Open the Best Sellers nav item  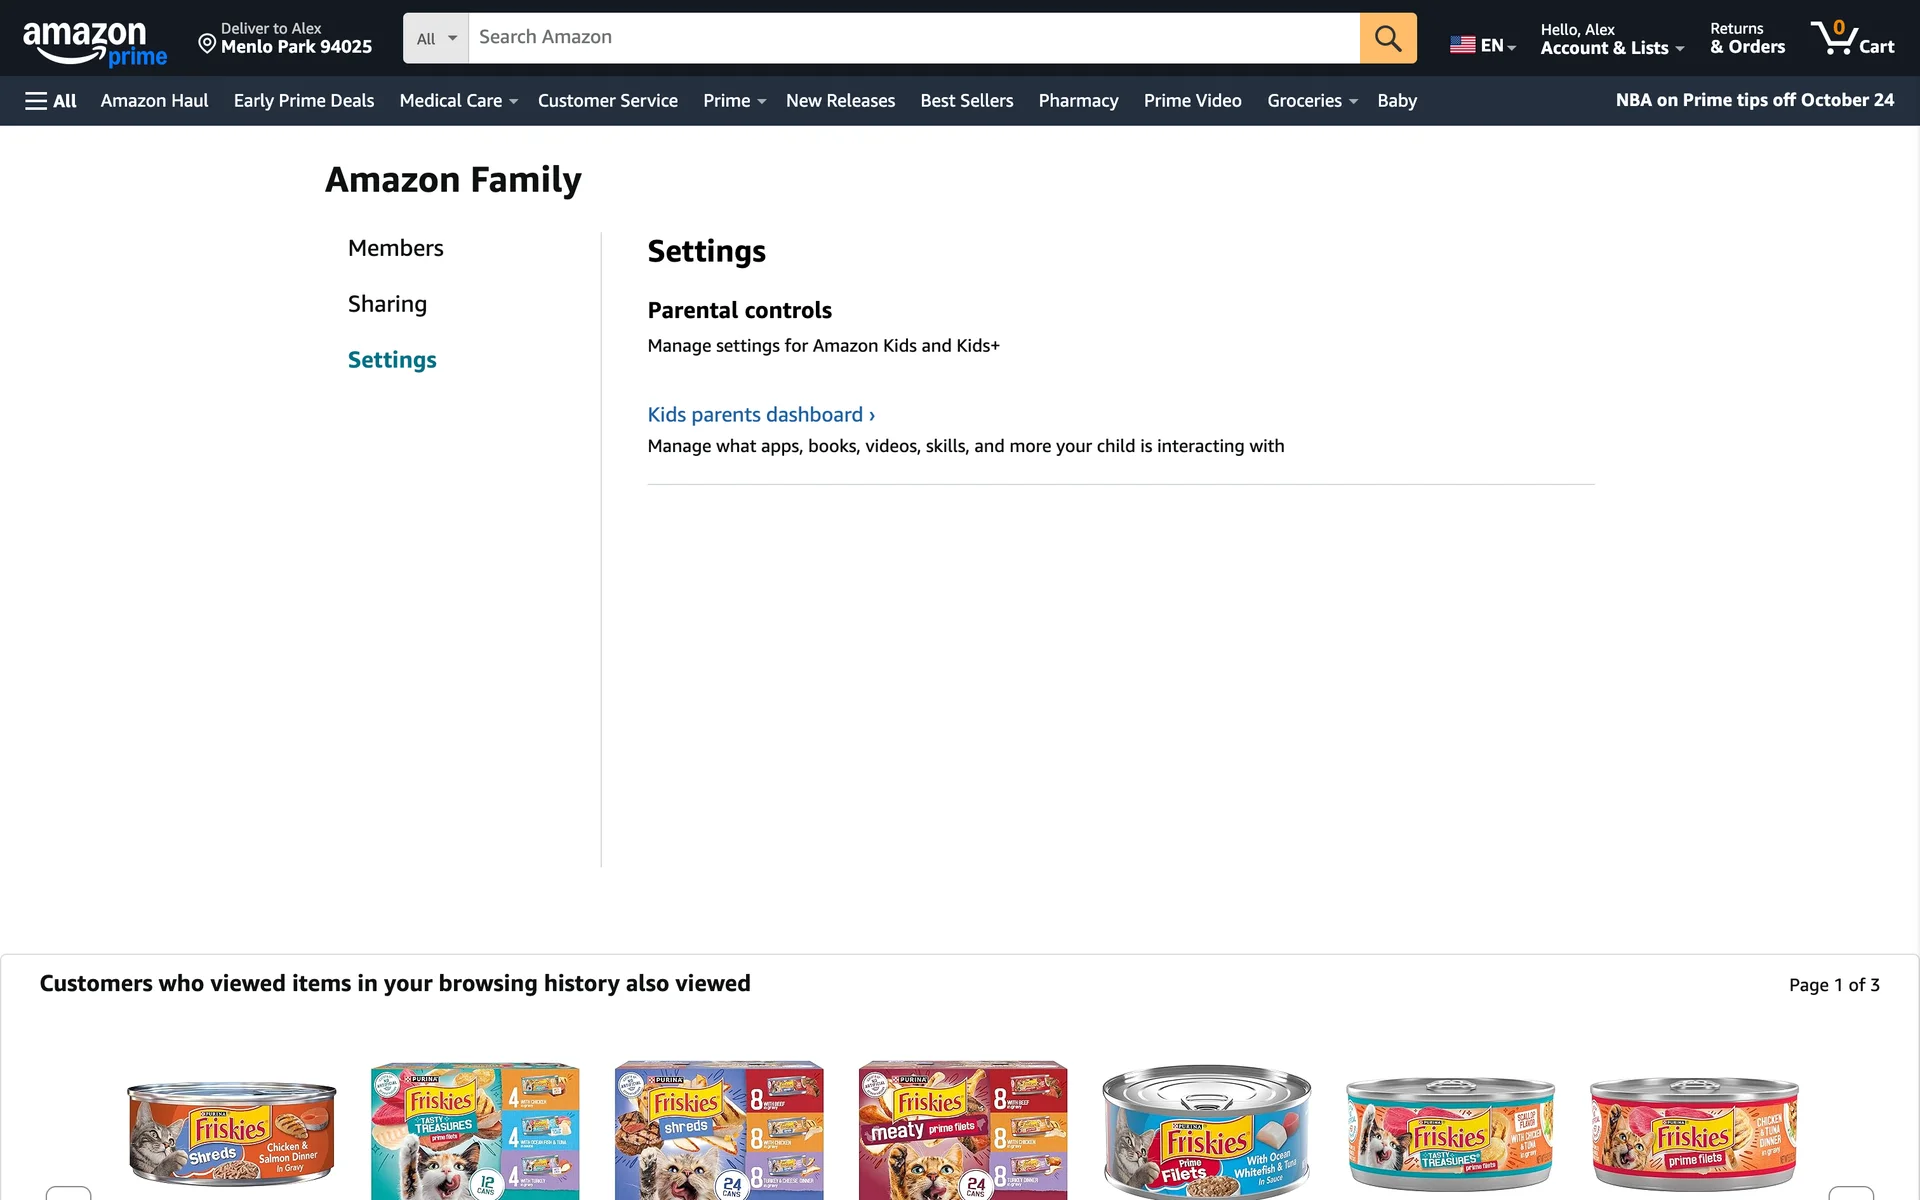pos(966,101)
